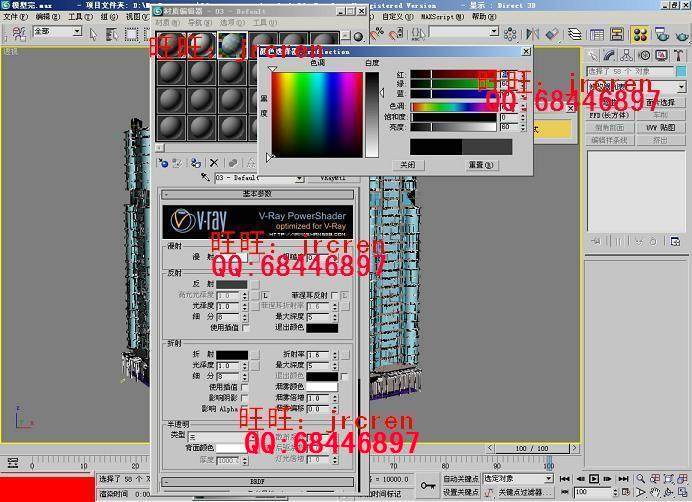Click the UVW 贴图 modifier button
Viewport: 692px width, 502px height.
click(x=661, y=127)
